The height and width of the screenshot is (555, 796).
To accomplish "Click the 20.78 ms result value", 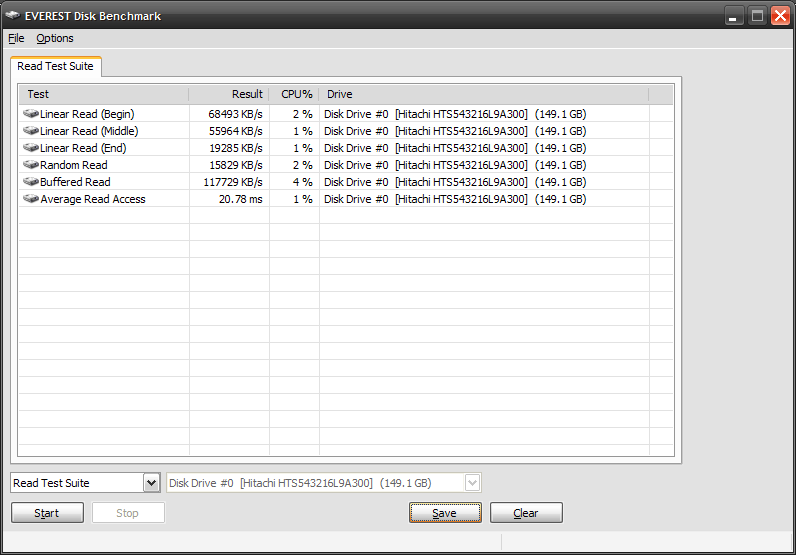I will click(x=241, y=199).
